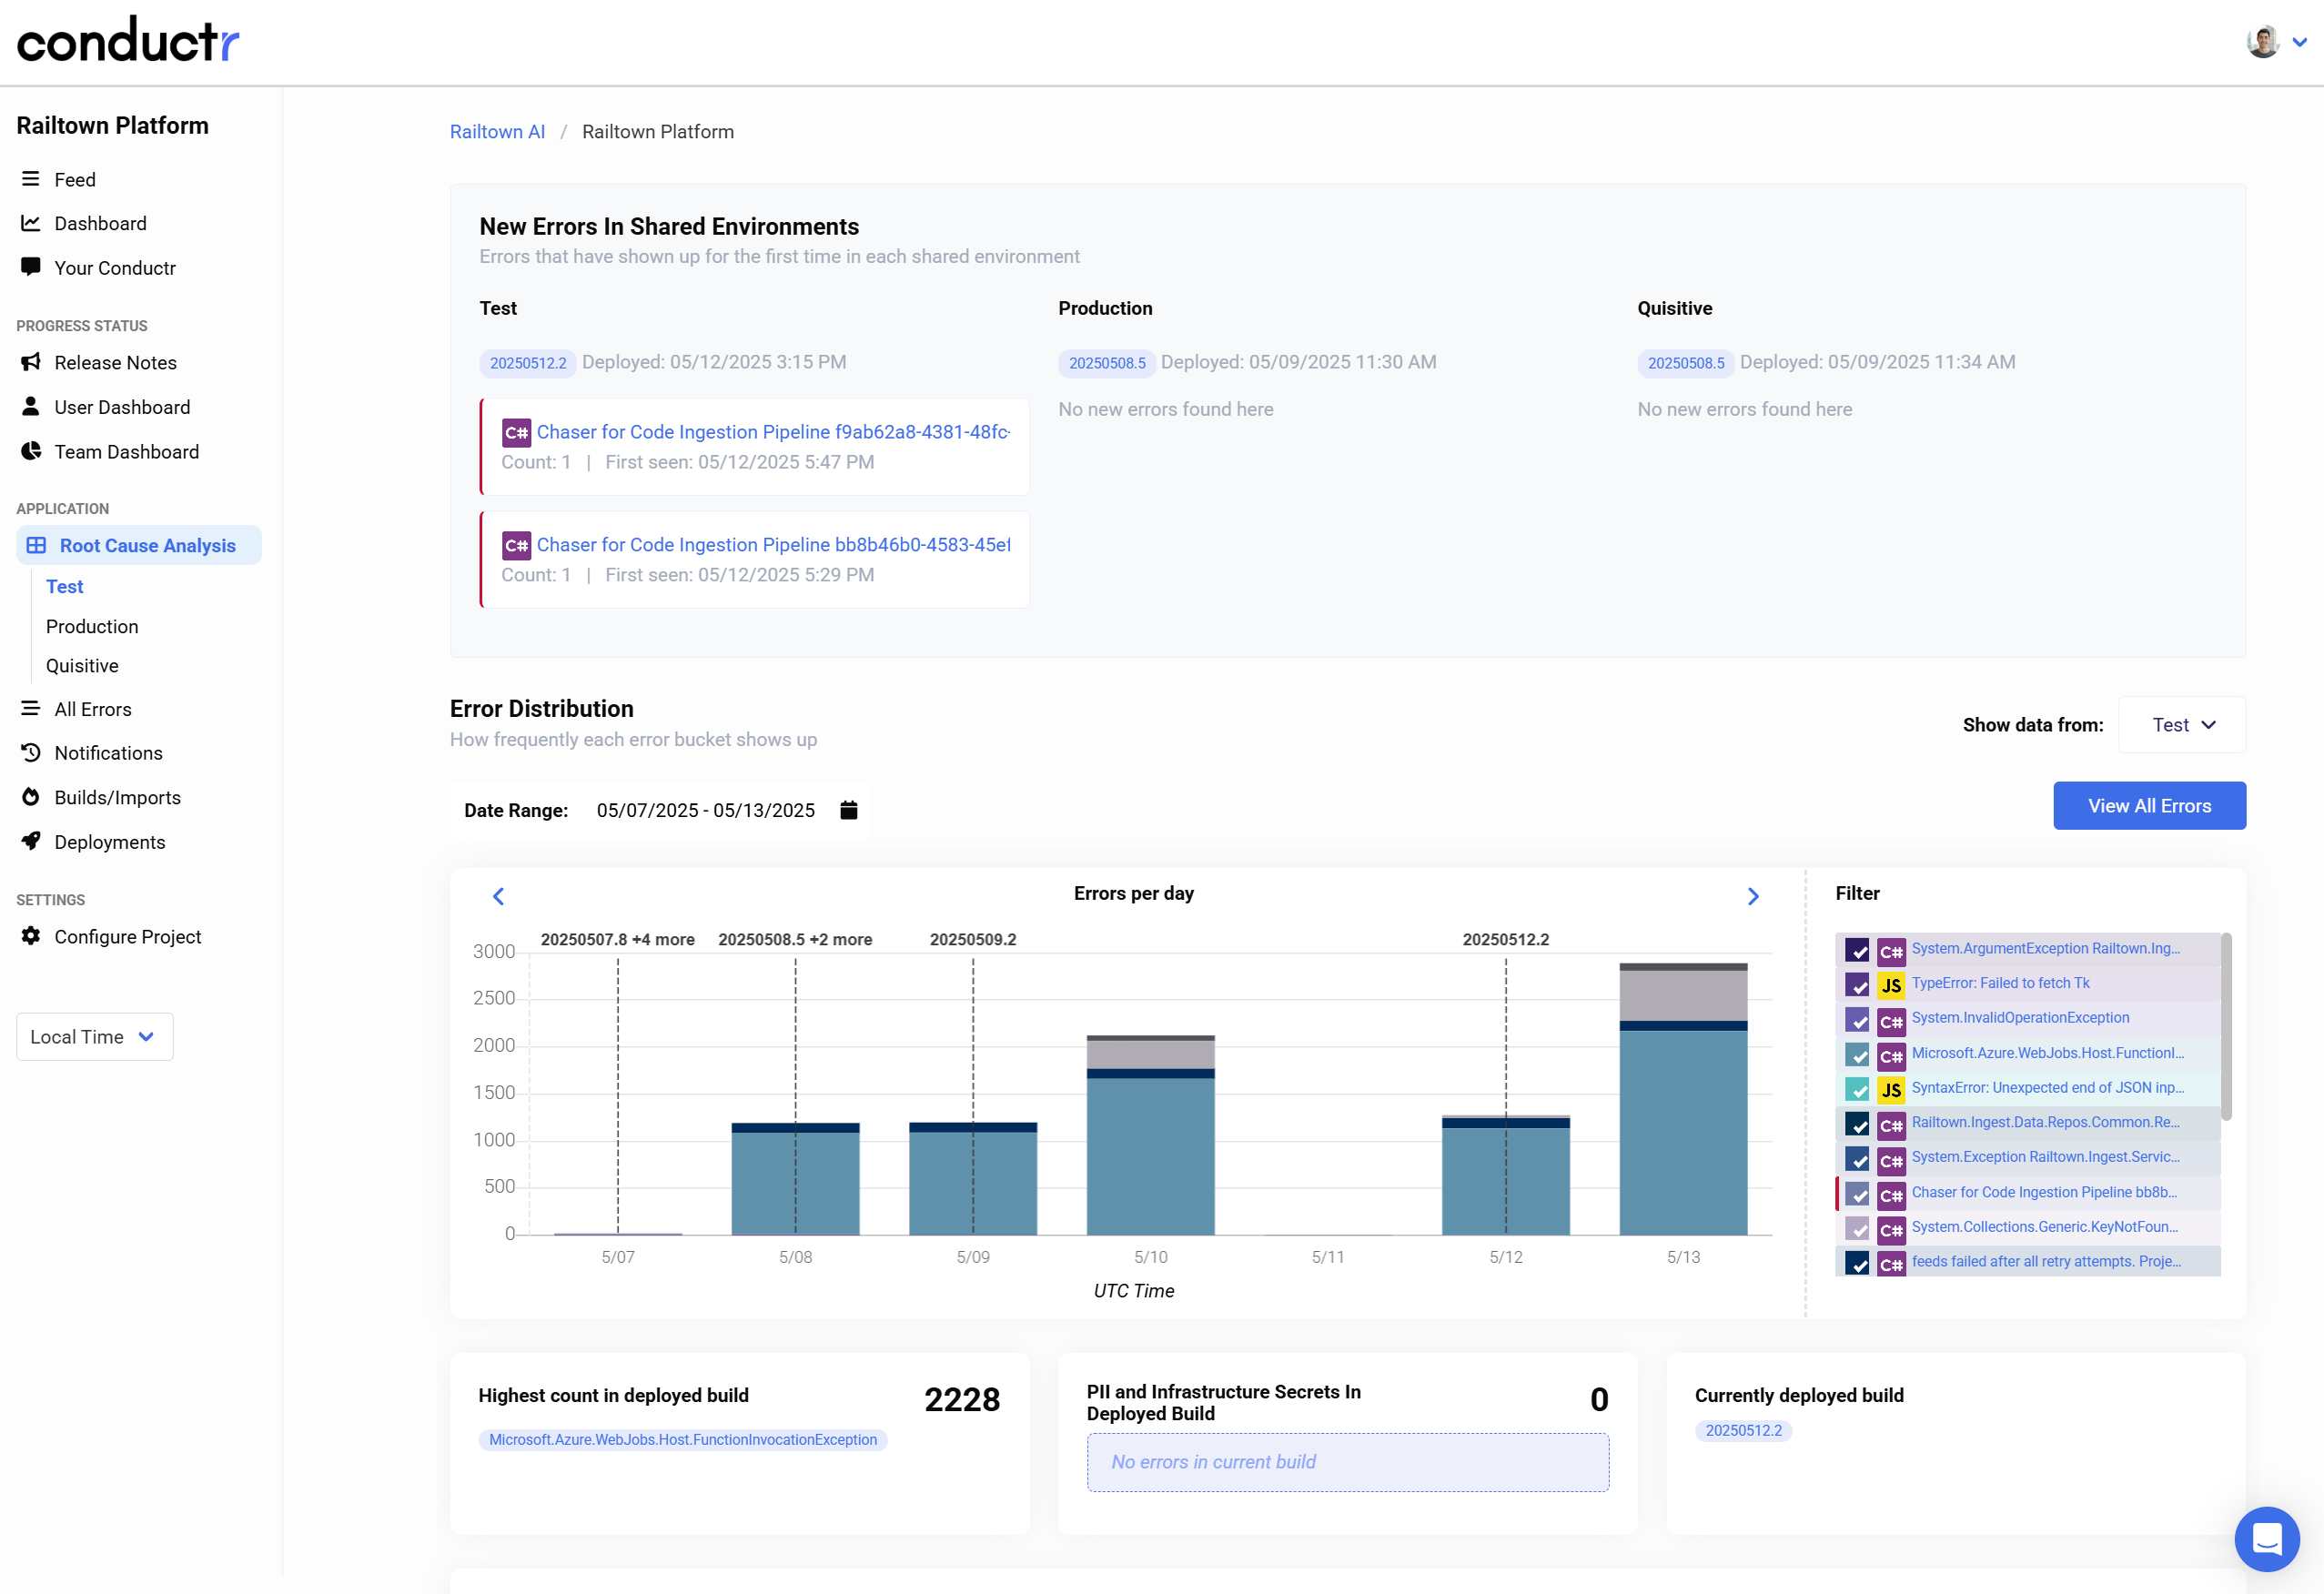The width and height of the screenshot is (2324, 1594).
Task: Click the Configure Project gear icon
Action: coord(31,936)
